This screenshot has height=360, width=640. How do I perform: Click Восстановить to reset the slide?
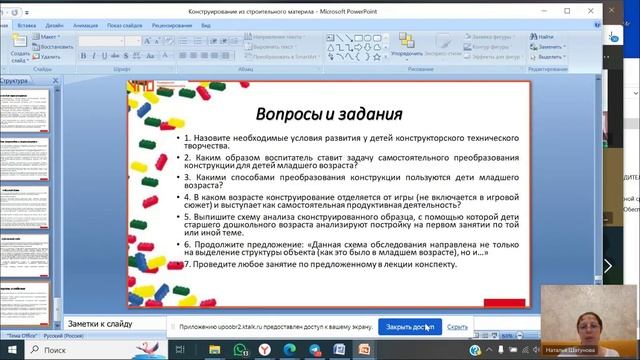53,47
